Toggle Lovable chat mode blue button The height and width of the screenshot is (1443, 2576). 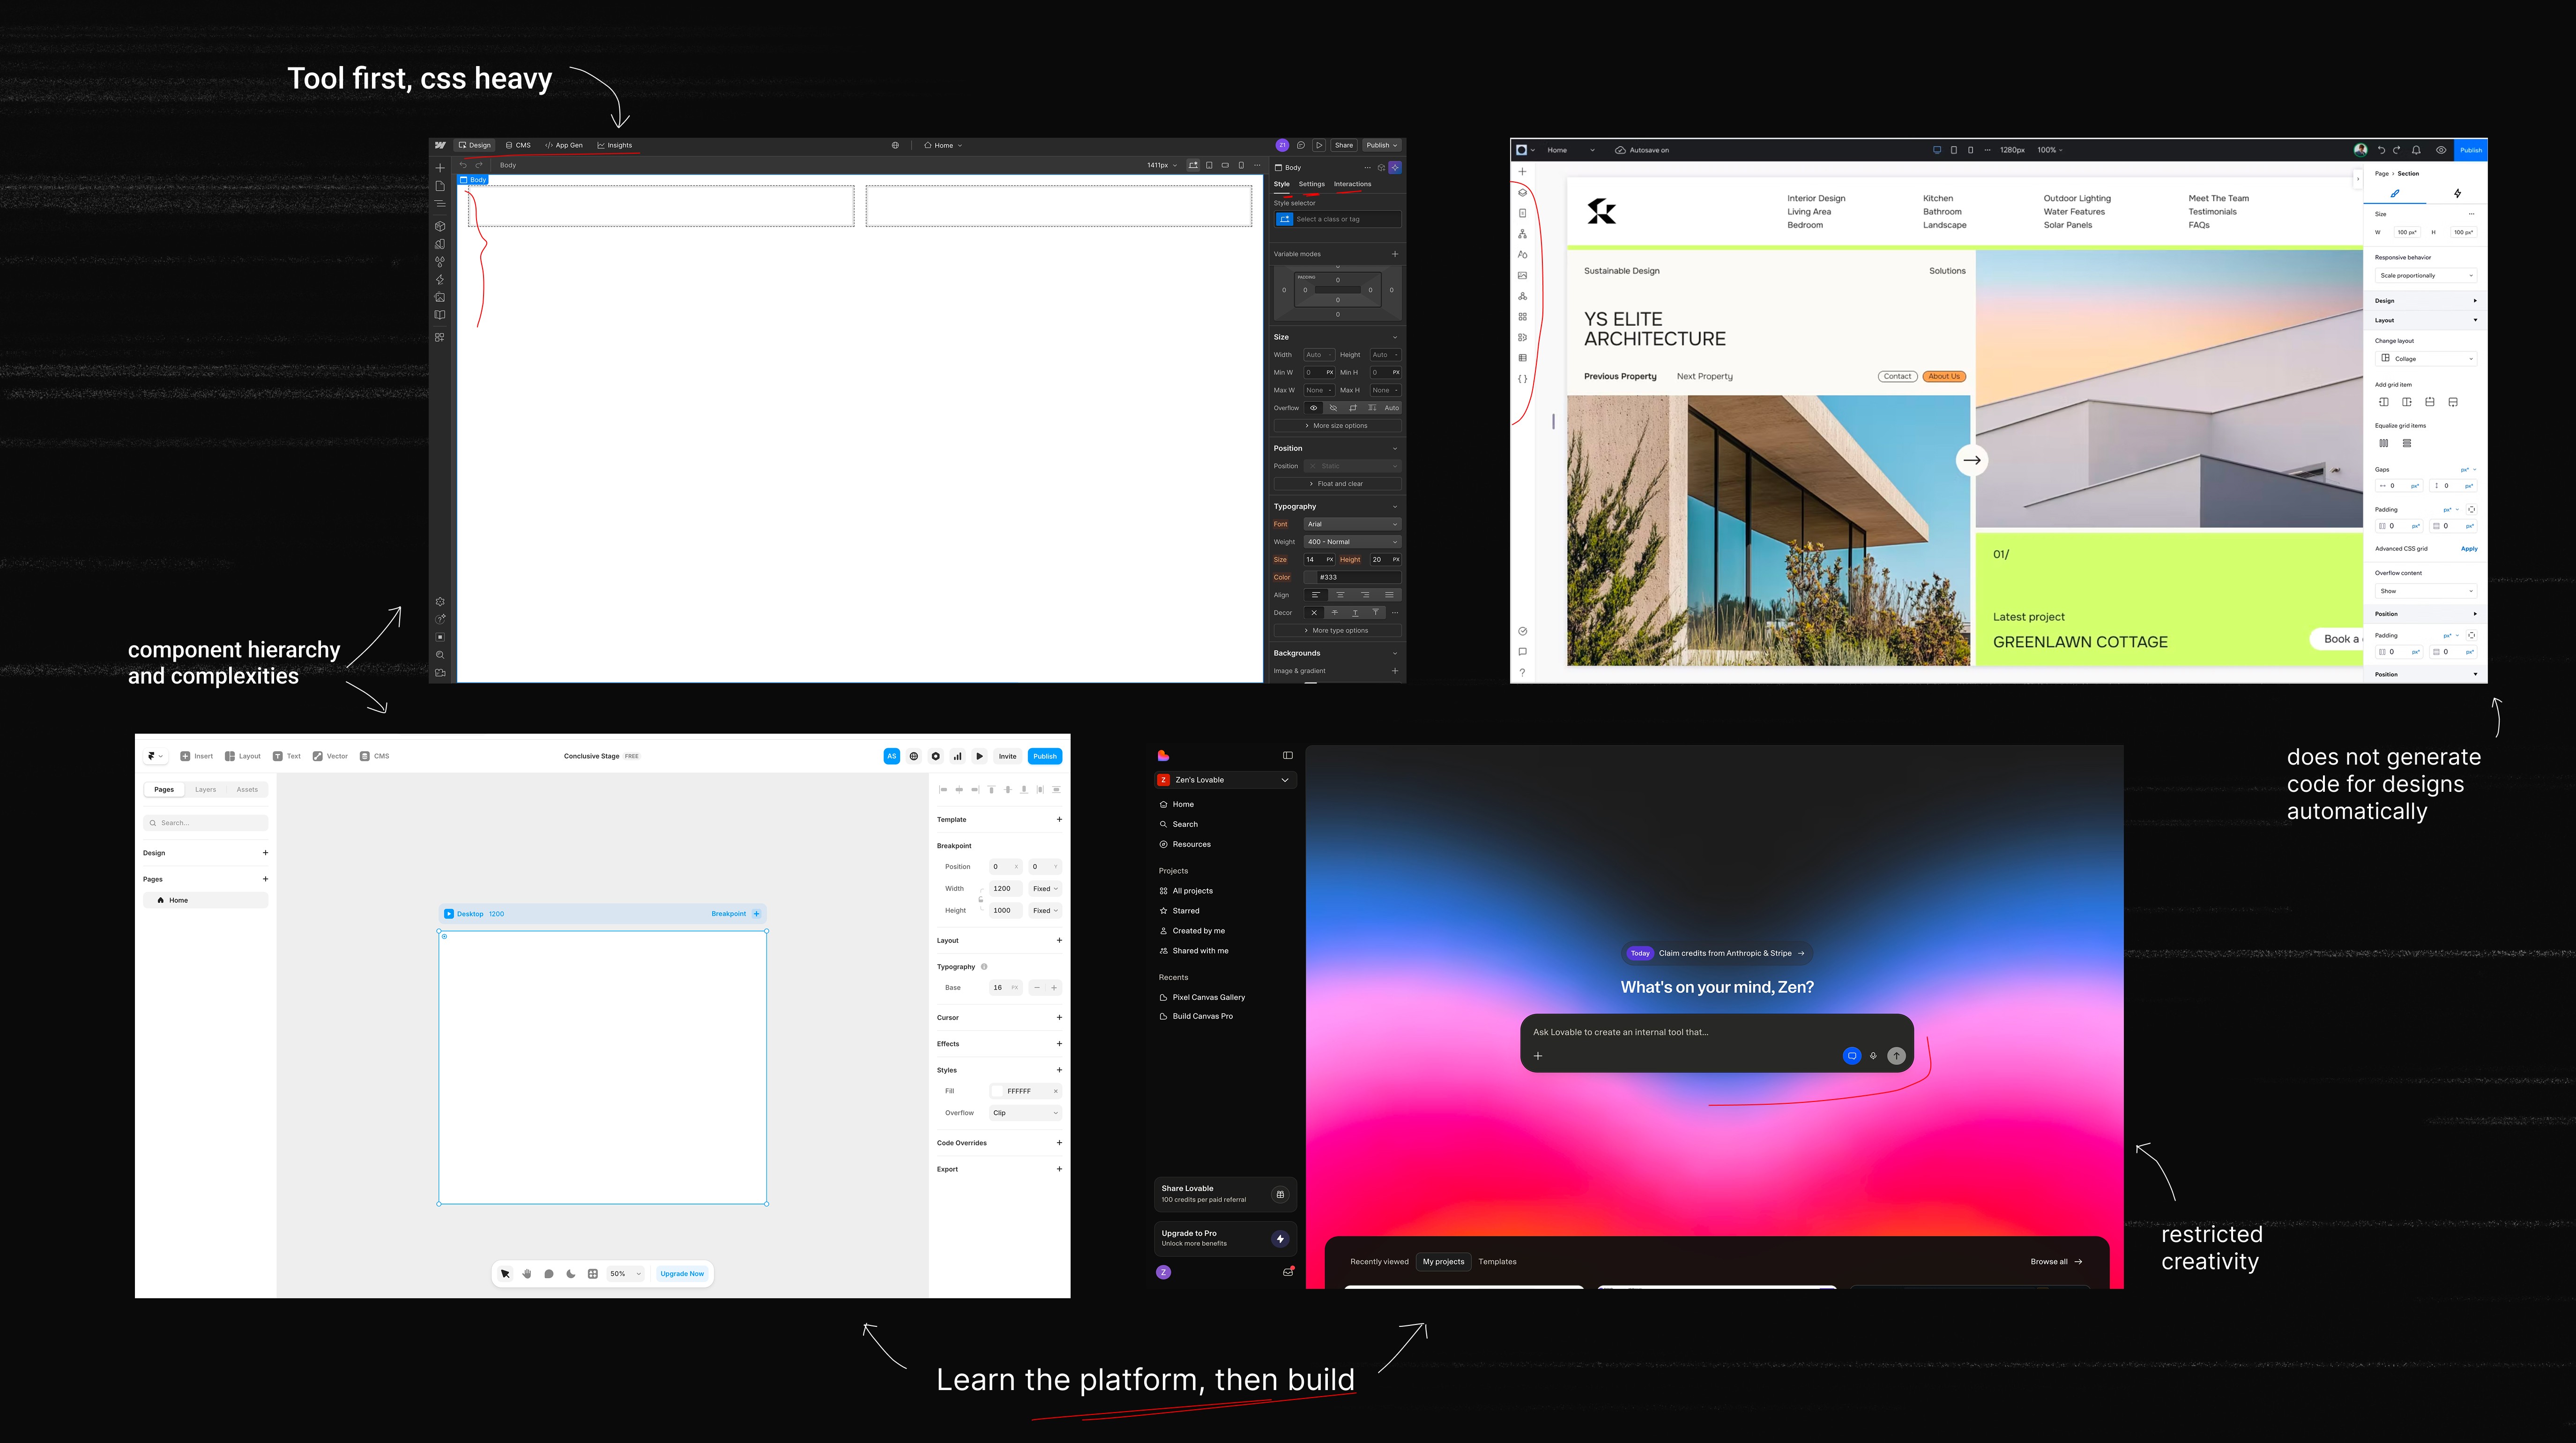click(x=1851, y=1056)
